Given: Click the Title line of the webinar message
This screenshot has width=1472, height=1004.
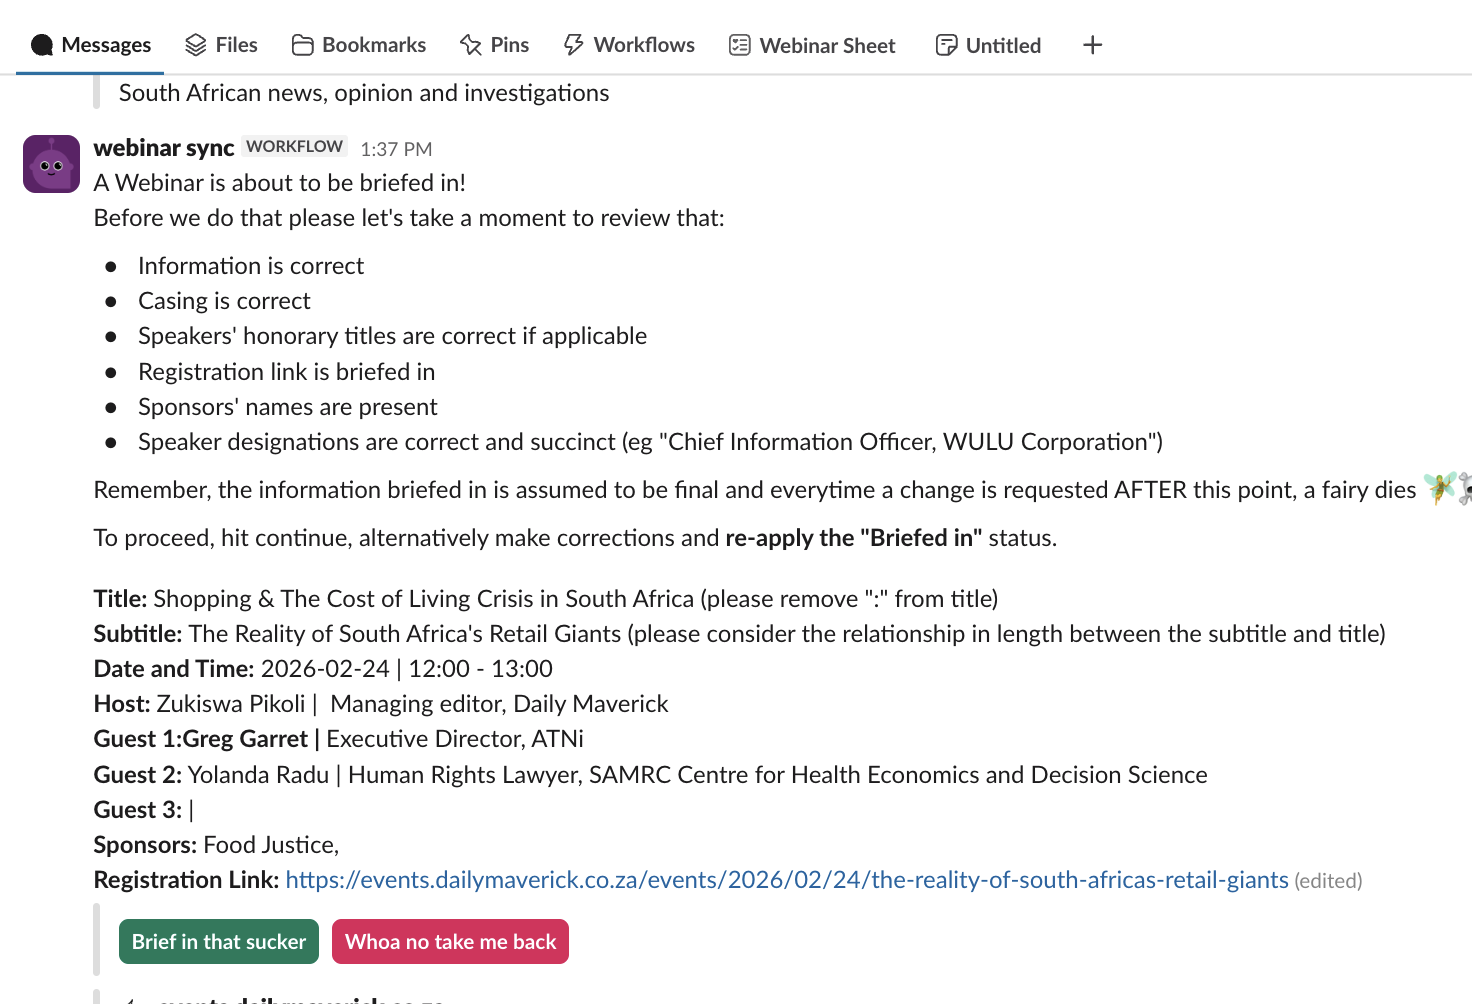Looking at the screenshot, I should point(545,599).
